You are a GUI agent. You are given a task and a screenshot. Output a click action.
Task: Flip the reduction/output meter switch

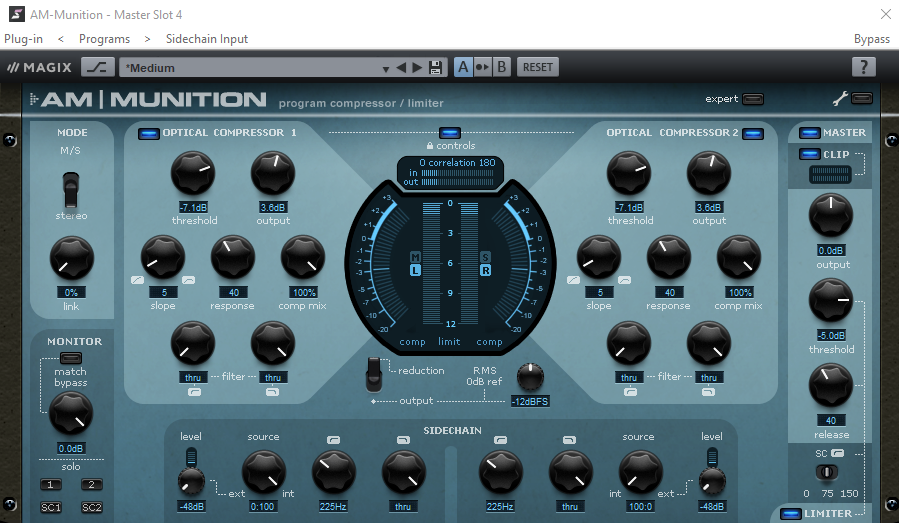click(374, 374)
